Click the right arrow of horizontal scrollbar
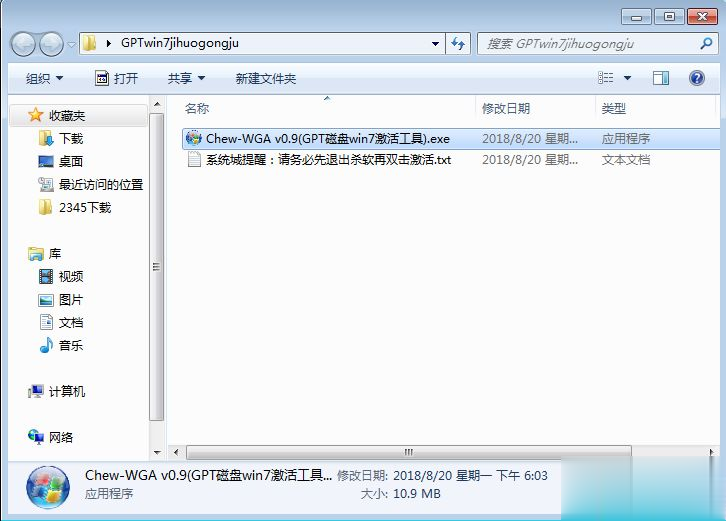This screenshot has height=521, width=726. point(712,452)
